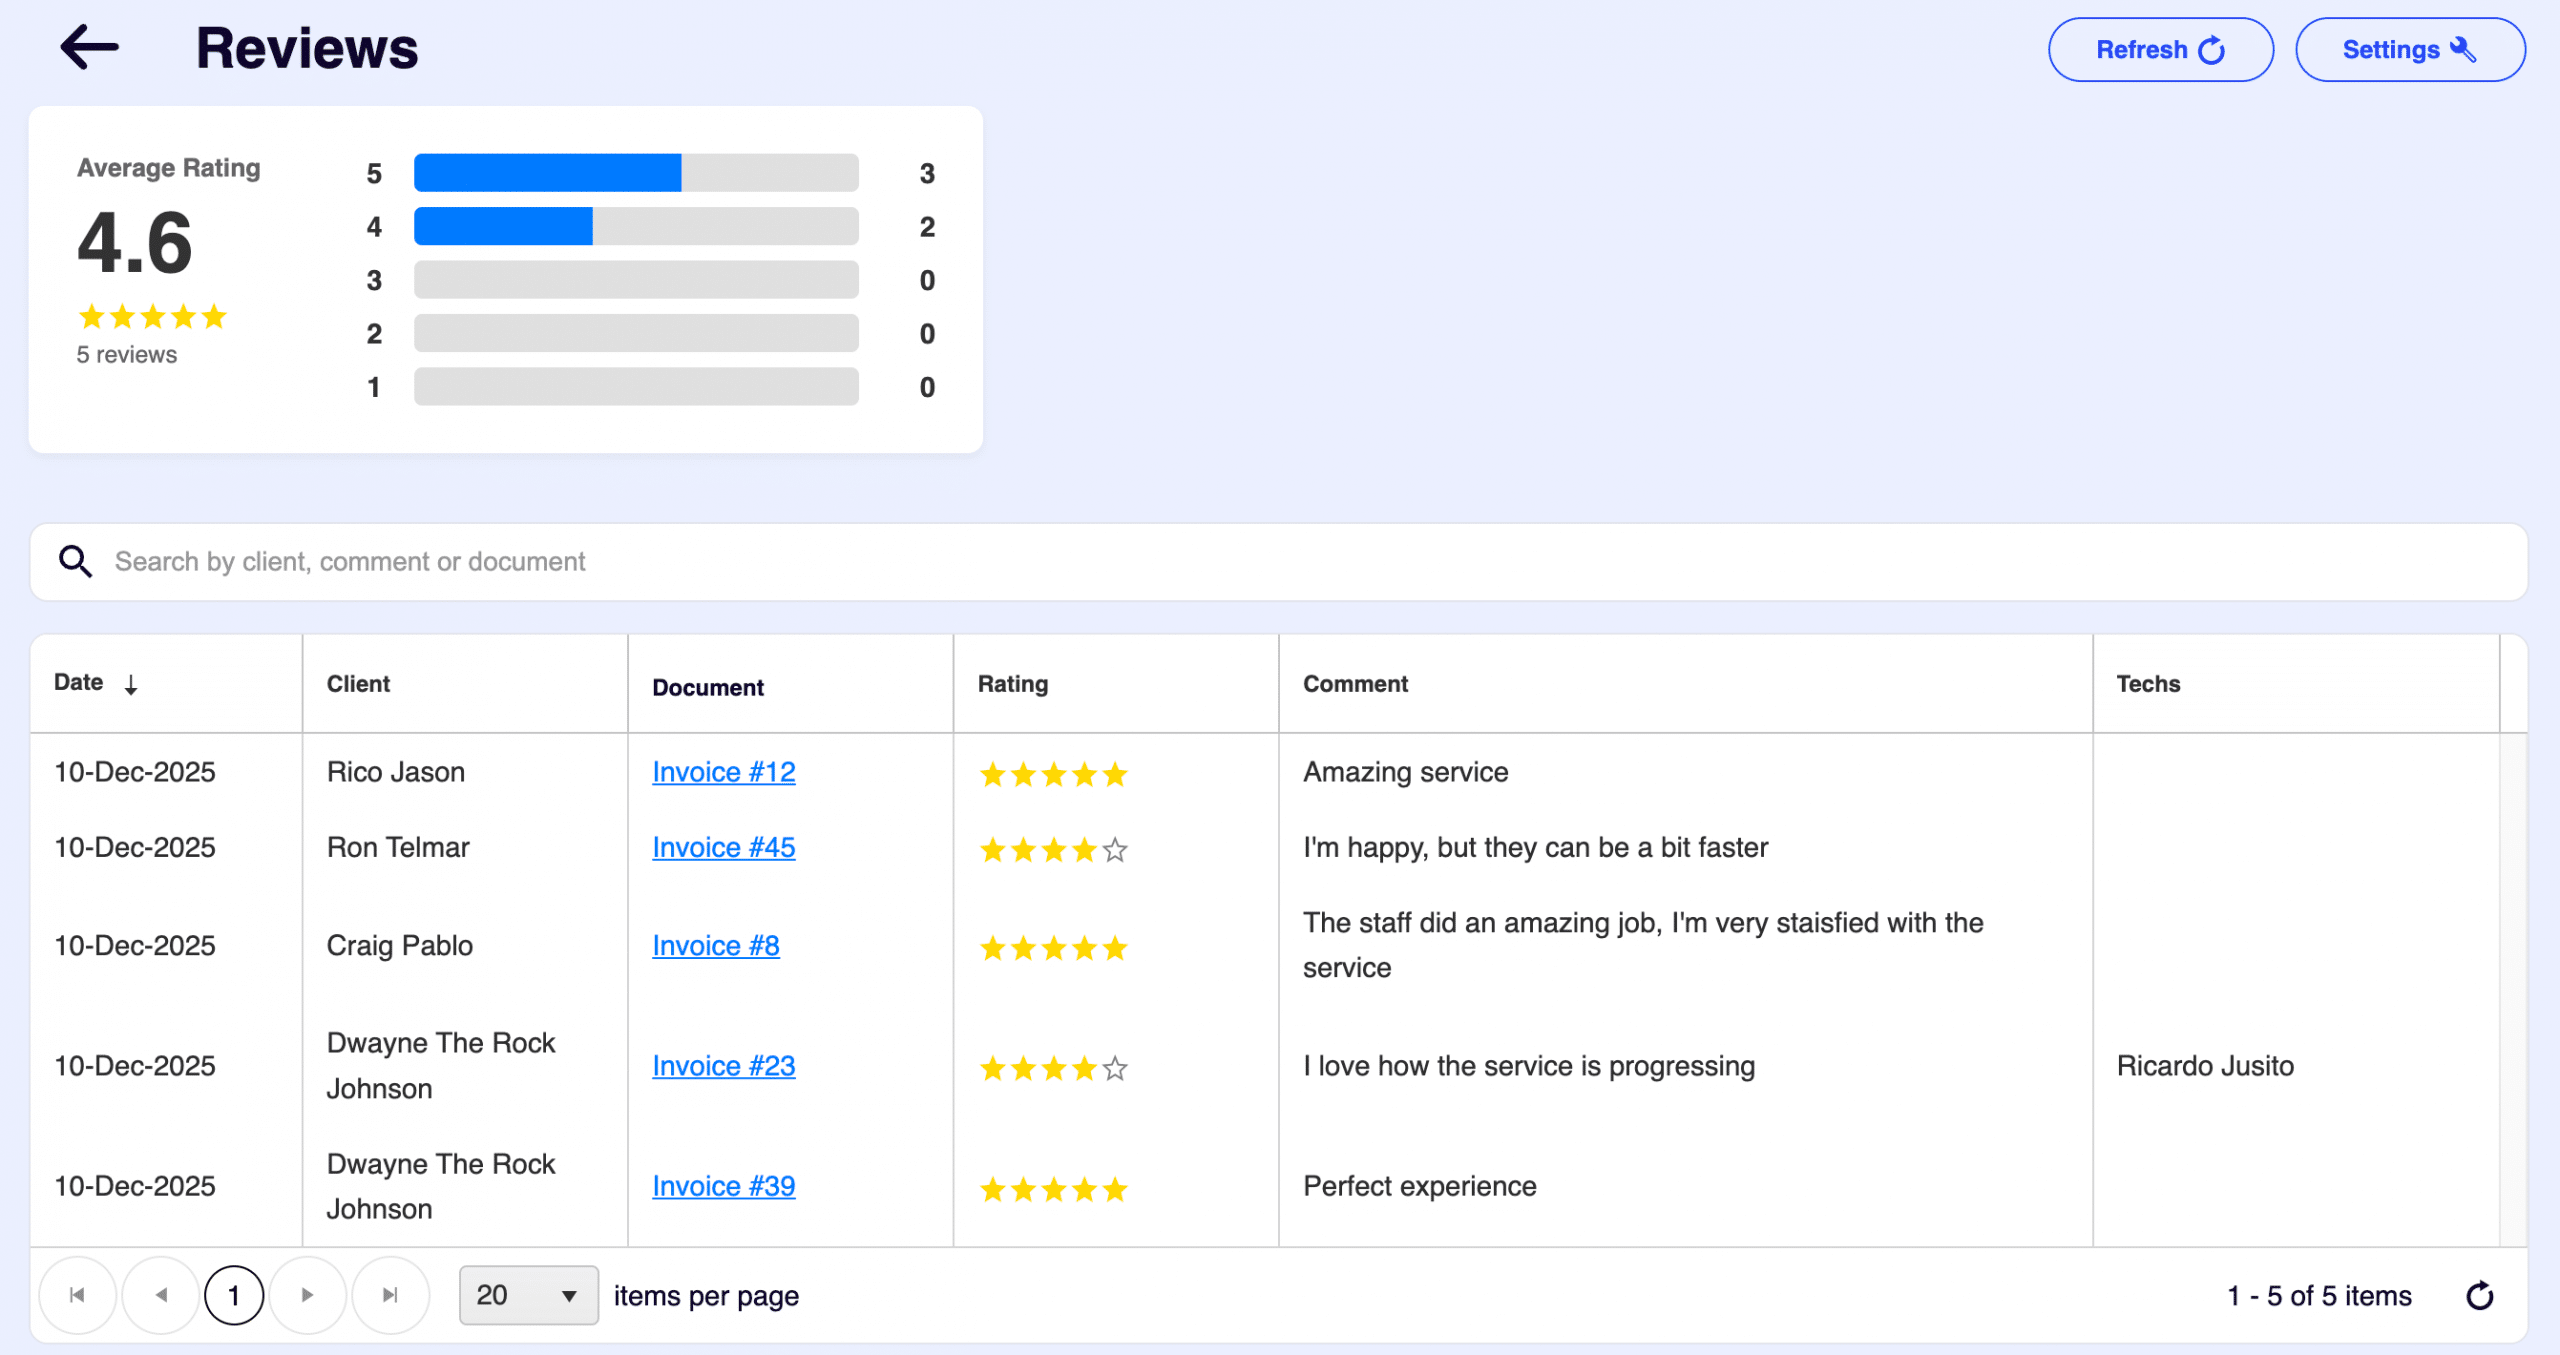Screen dimensions: 2560x1355
Task: Go to previous page arrow
Action: coord(161,1295)
